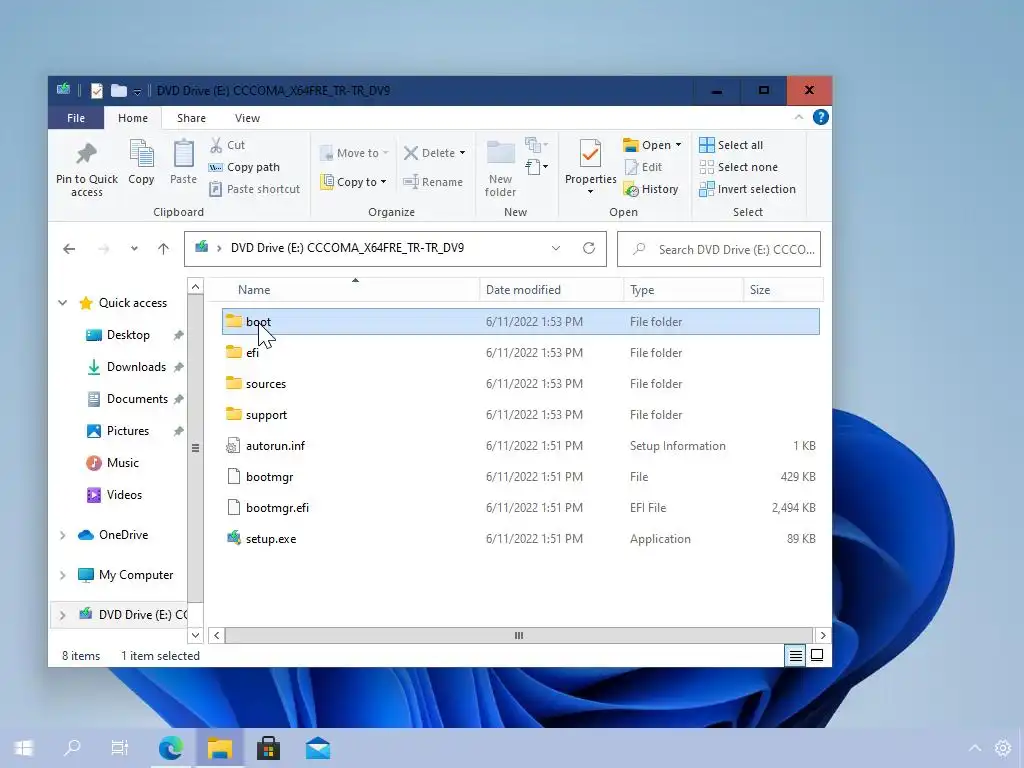
Task: Click the horizontal scrollbar thumb
Action: click(x=519, y=635)
